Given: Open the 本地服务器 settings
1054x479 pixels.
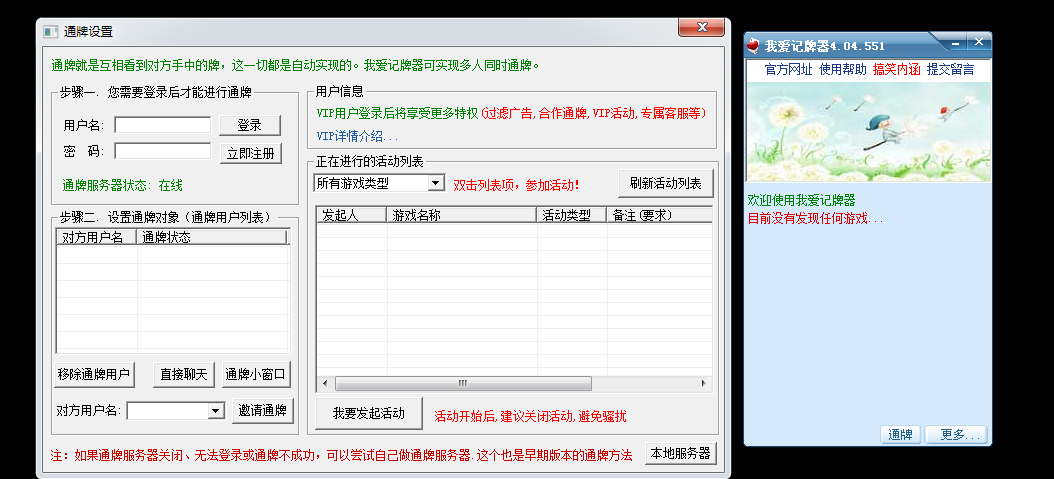Looking at the screenshot, I should pos(680,453).
